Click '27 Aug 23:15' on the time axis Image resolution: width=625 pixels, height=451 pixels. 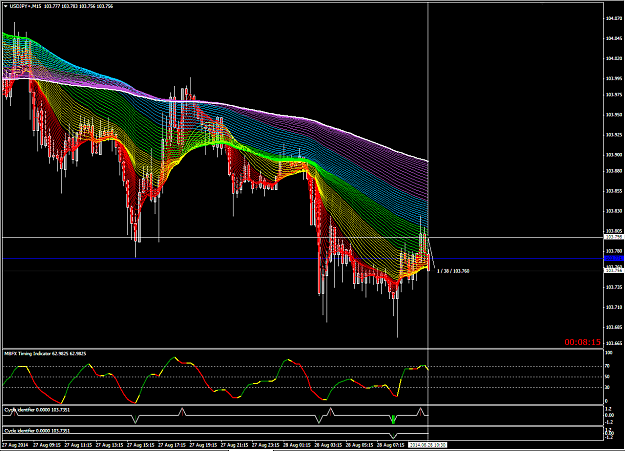(x=266, y=445)
